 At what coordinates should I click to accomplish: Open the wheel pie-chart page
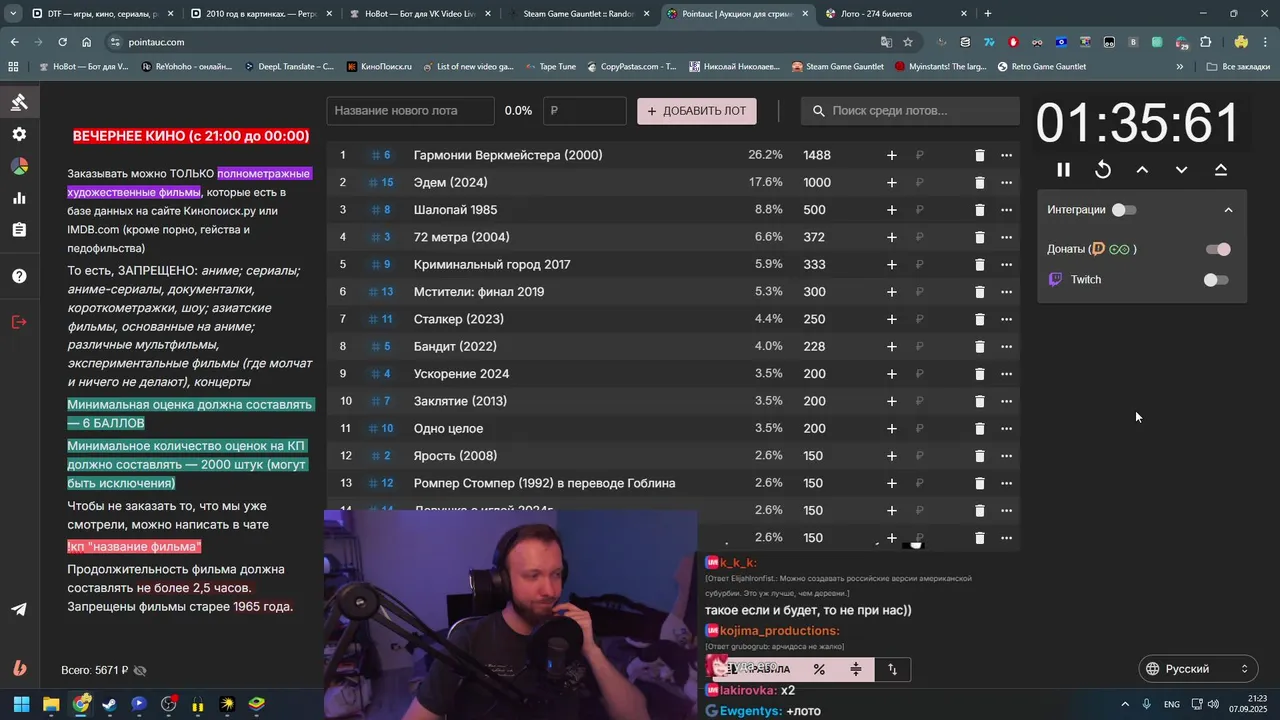pos(19,166)
